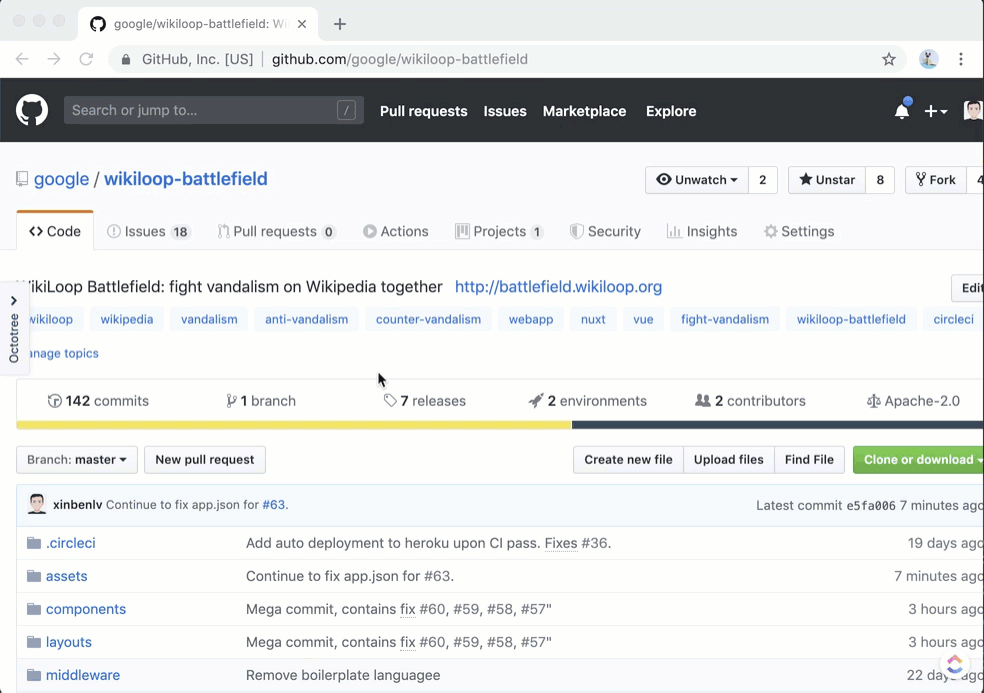
Task: Open the GitHub Octocat home logo
Action: pyautogui.click(x=31, y=110)
